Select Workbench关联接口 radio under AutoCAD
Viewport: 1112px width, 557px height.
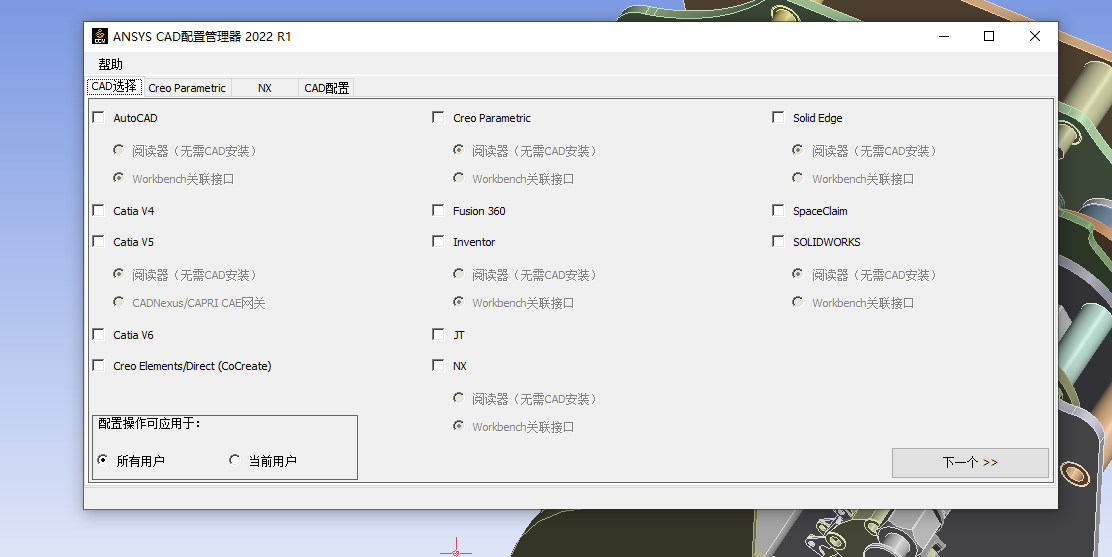(x=118, y=178)
